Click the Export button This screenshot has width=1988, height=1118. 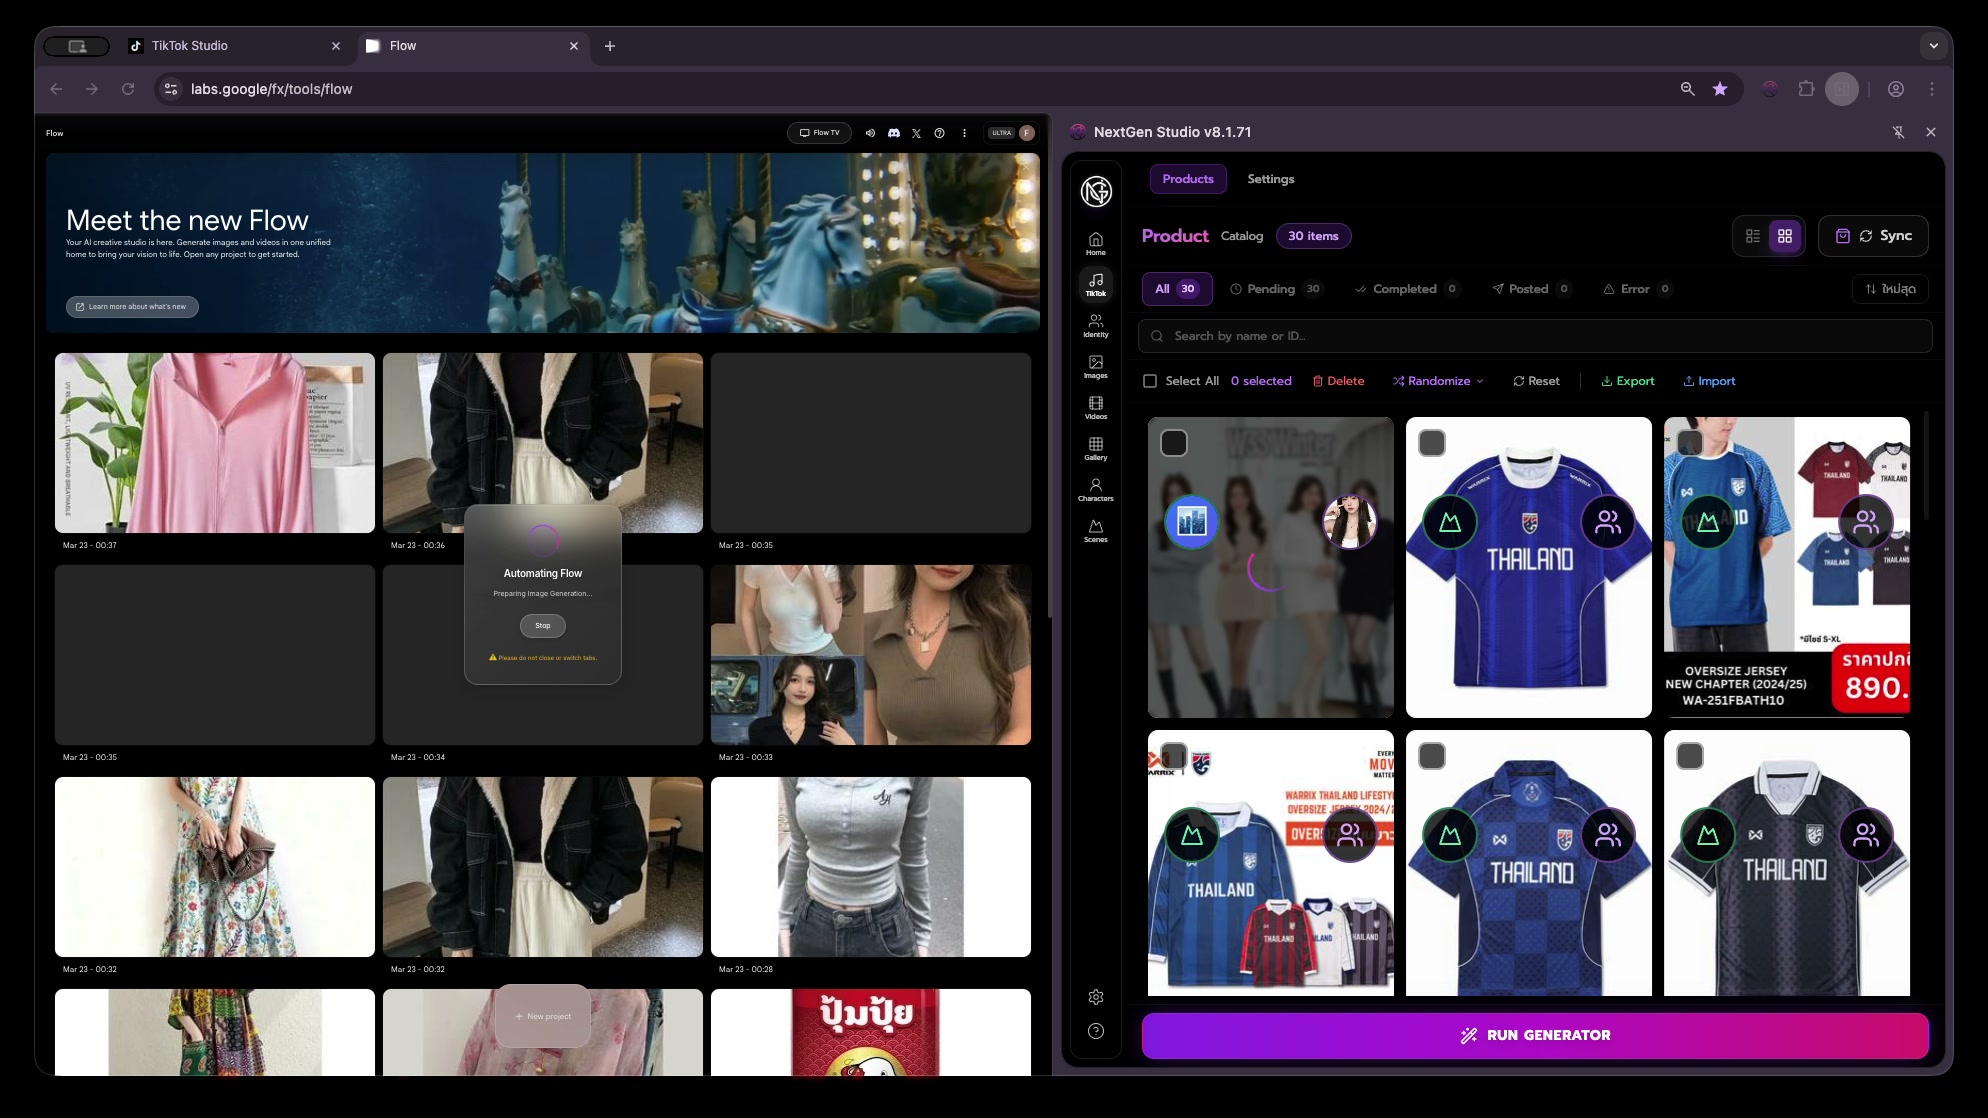[x=1628, y=381]
